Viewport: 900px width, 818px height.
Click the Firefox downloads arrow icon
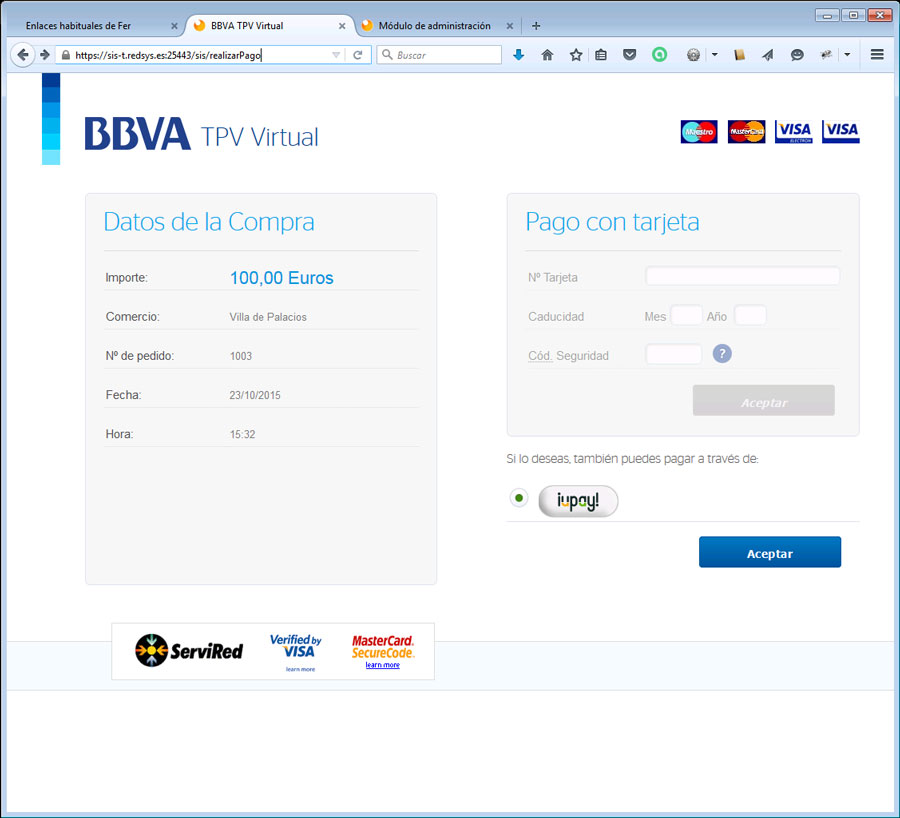tap(518, 55)
